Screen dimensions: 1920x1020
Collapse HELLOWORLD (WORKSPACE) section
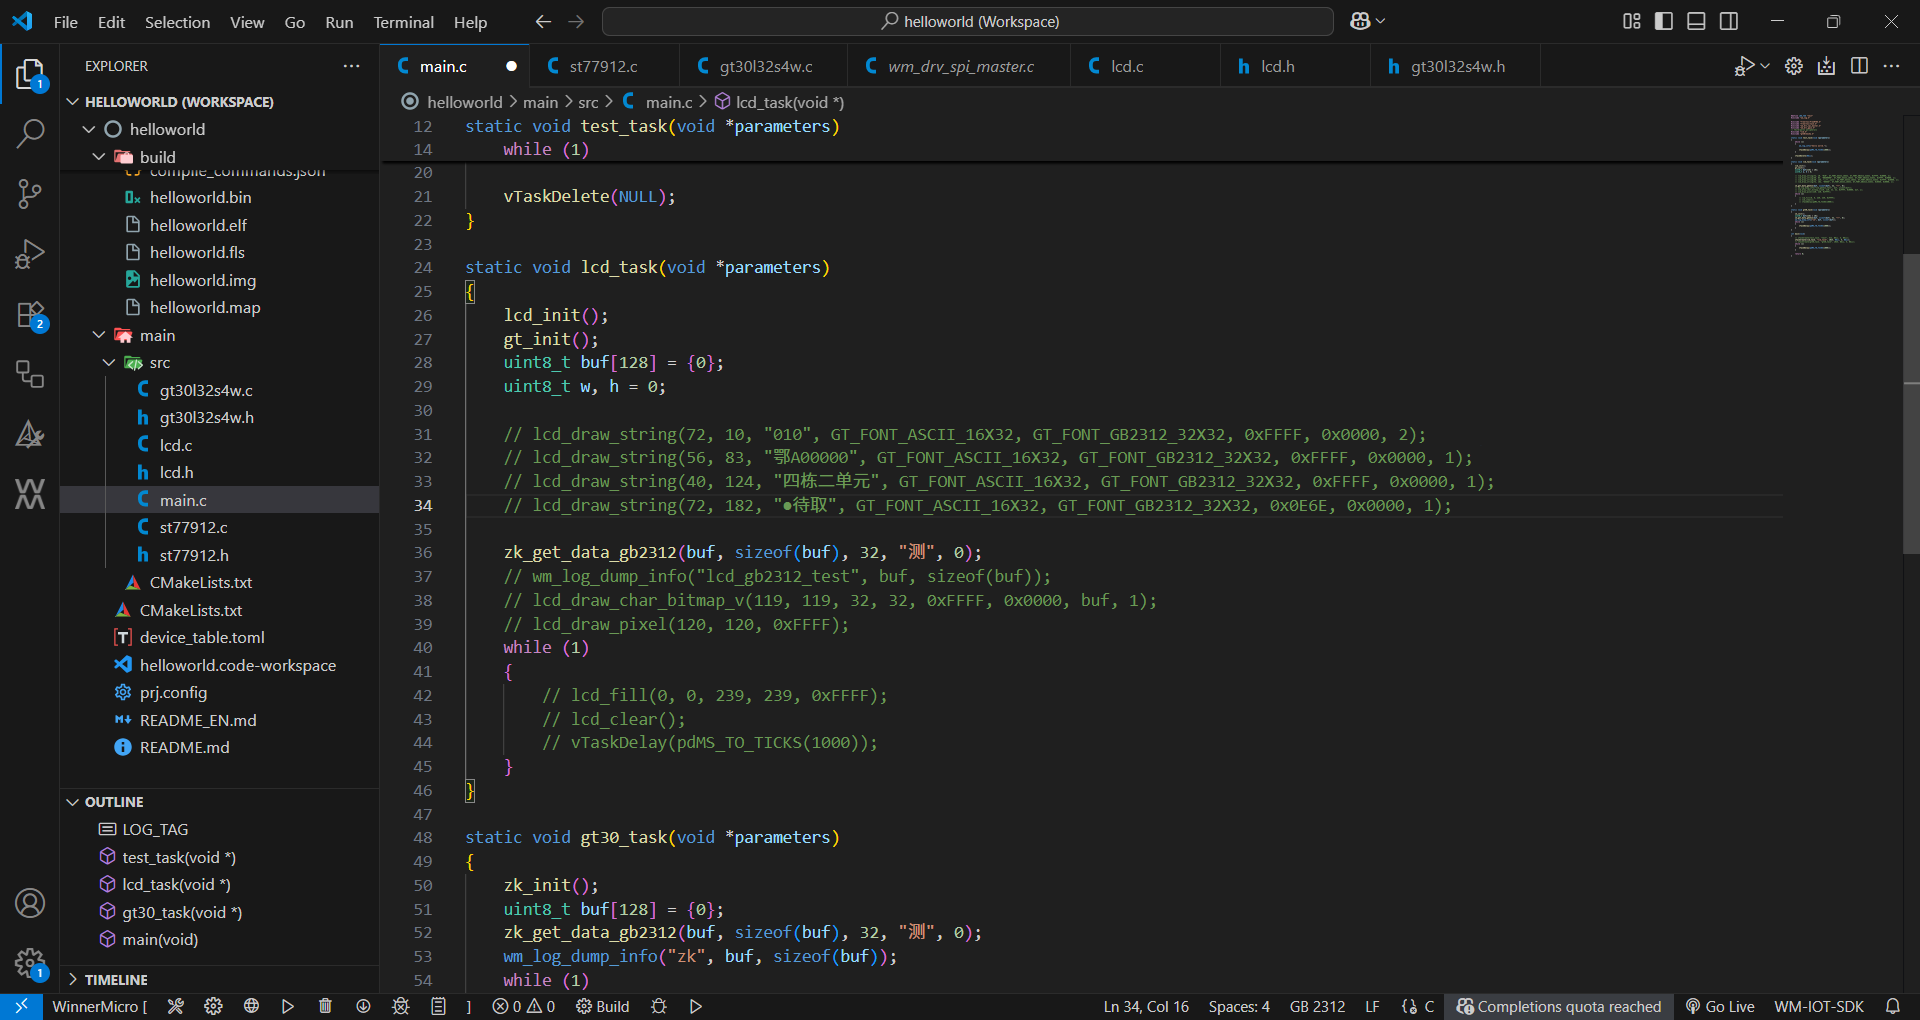(x=72, y=102)
